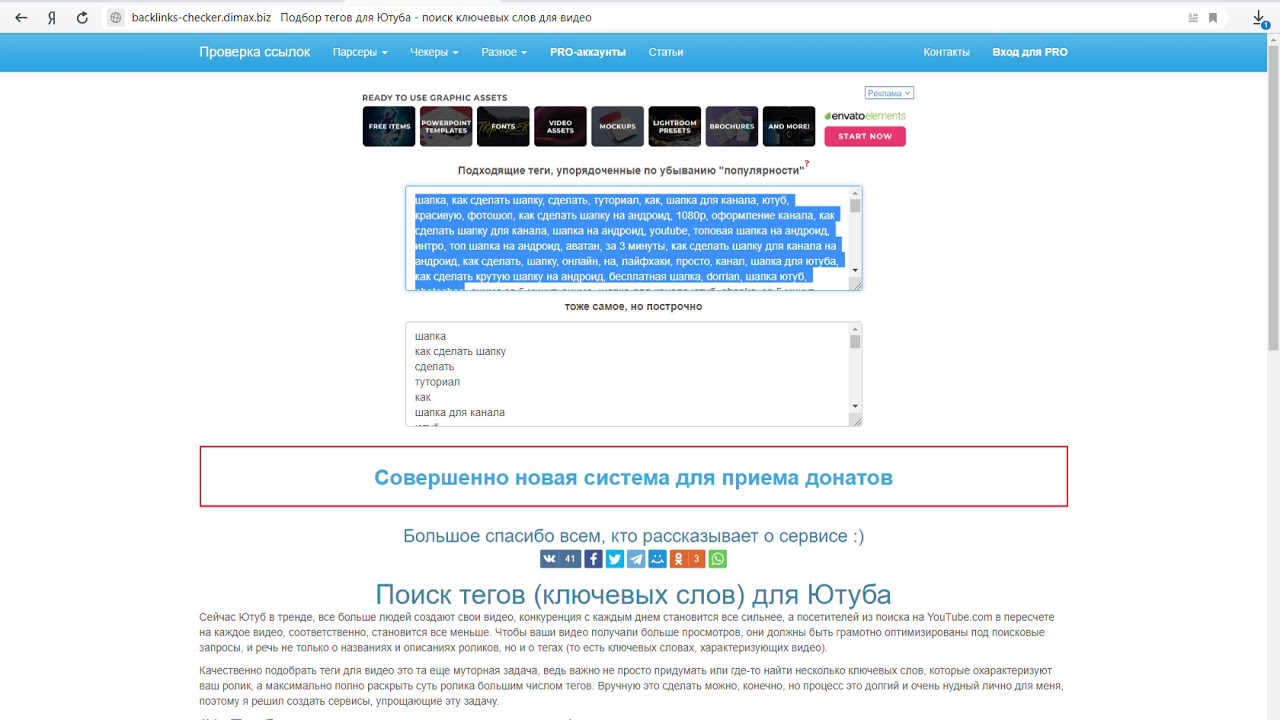Click the Проверка ссылок site title

(255, 52)
